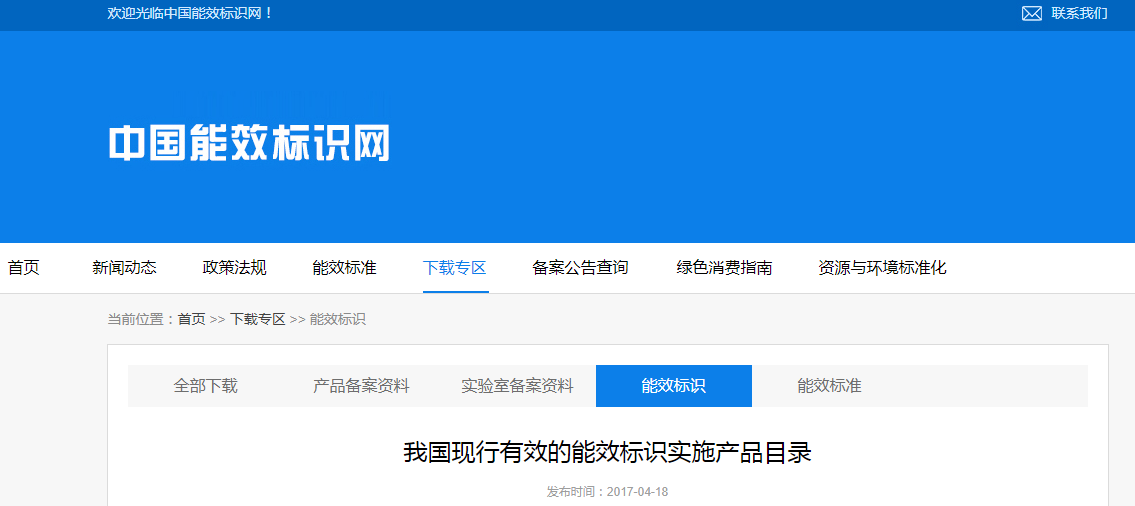The image size is (1135, 506).
Task: Switch to the 全部下载 tab
Action: 206,386
